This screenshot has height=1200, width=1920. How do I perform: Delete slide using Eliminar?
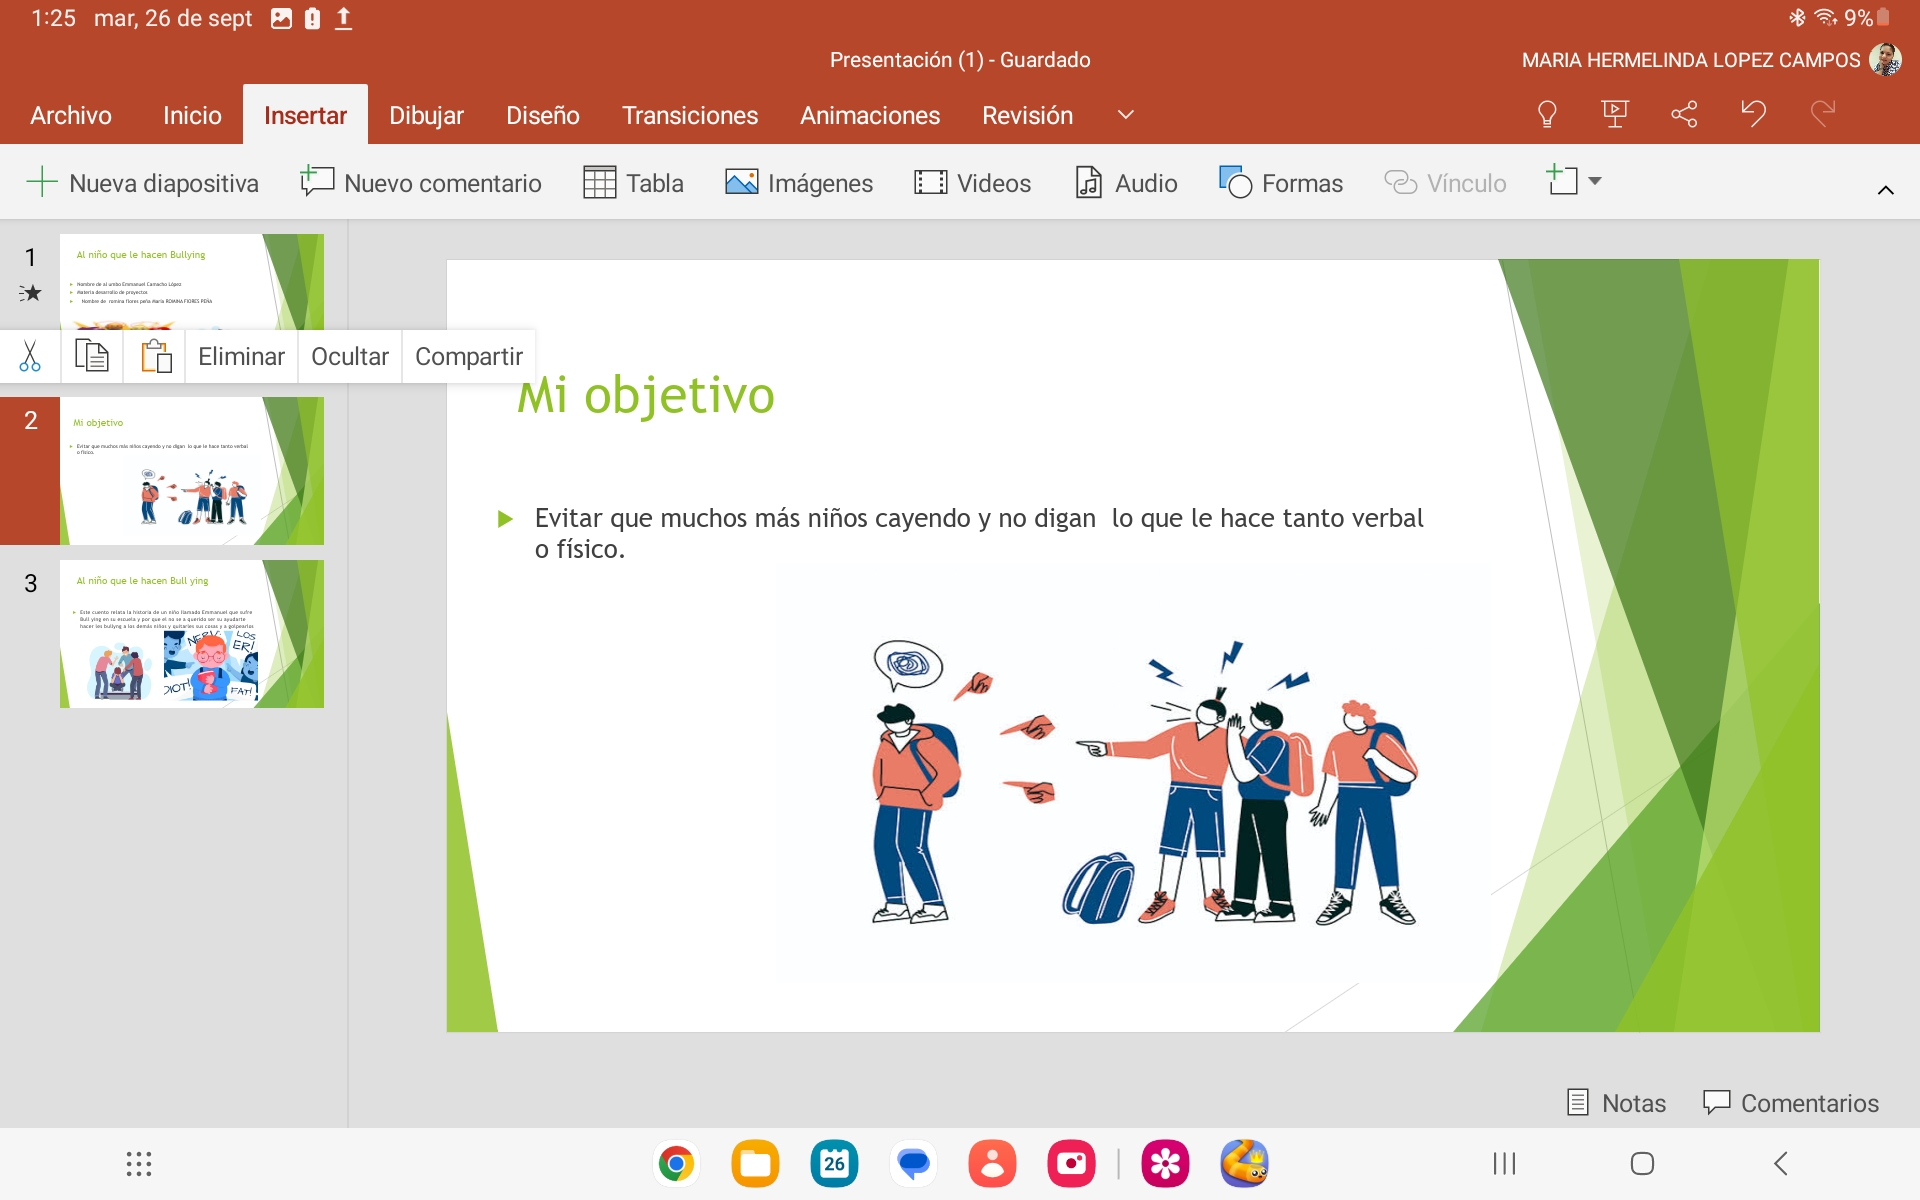tap(241, 356)
